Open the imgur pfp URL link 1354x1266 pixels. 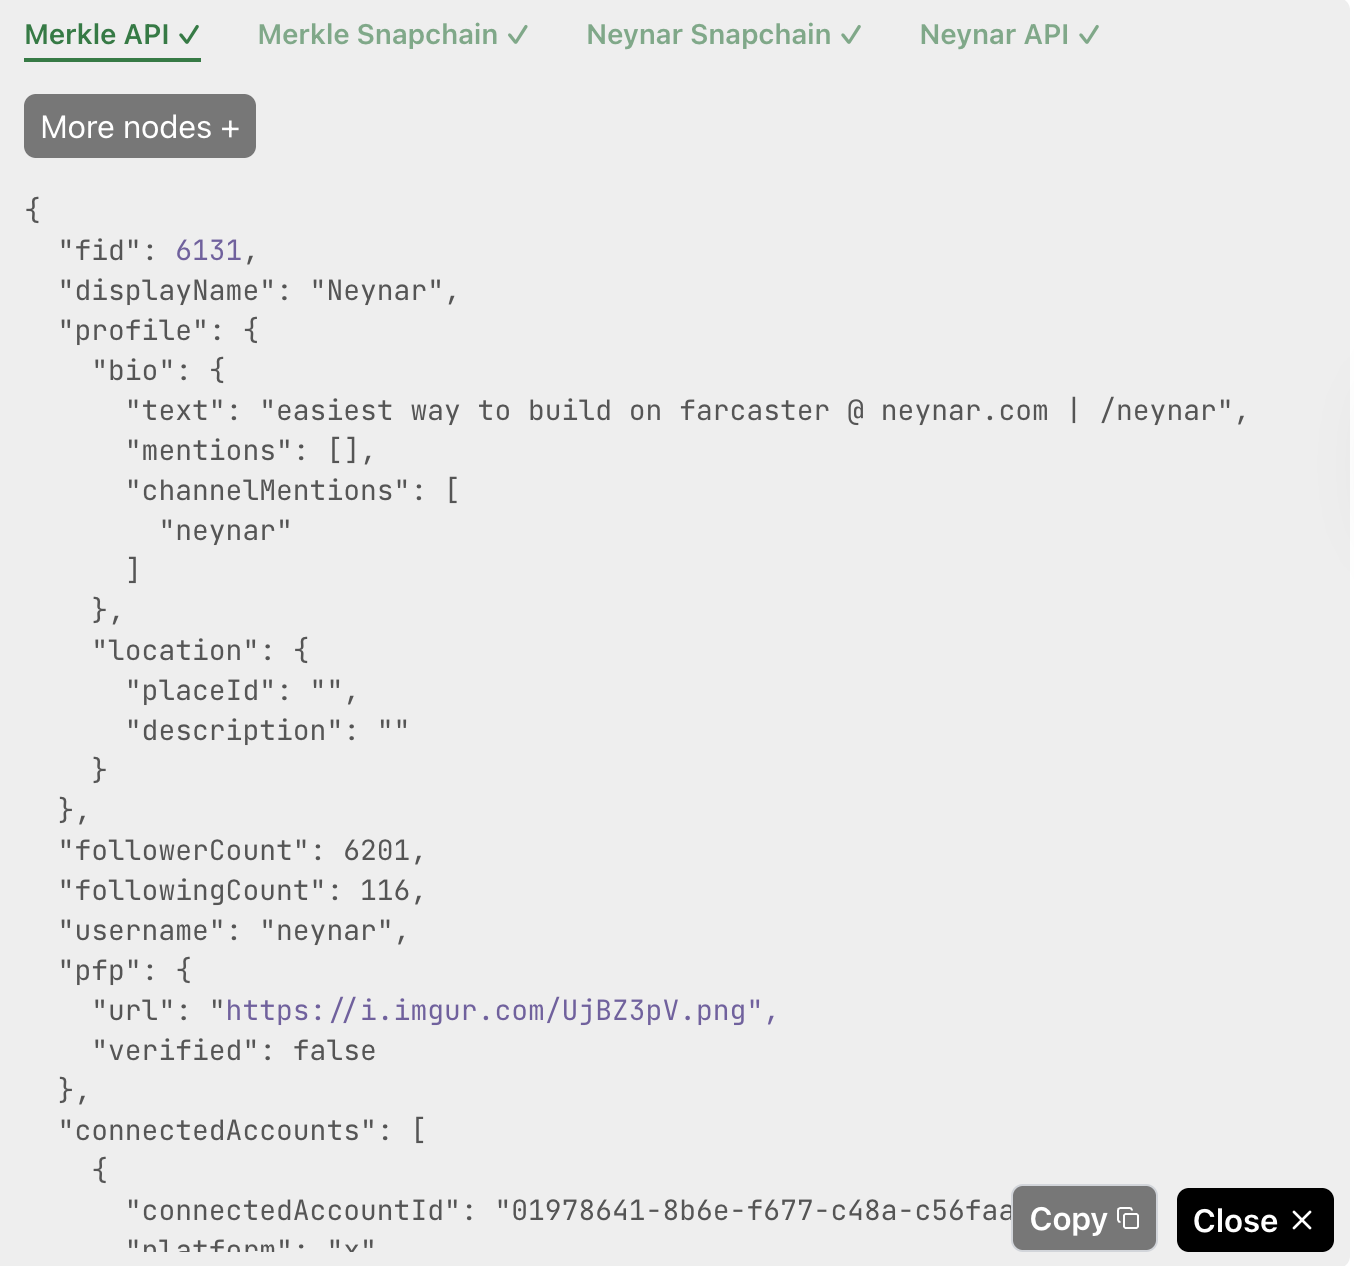pyautogui.click(x=493, y=1011)
